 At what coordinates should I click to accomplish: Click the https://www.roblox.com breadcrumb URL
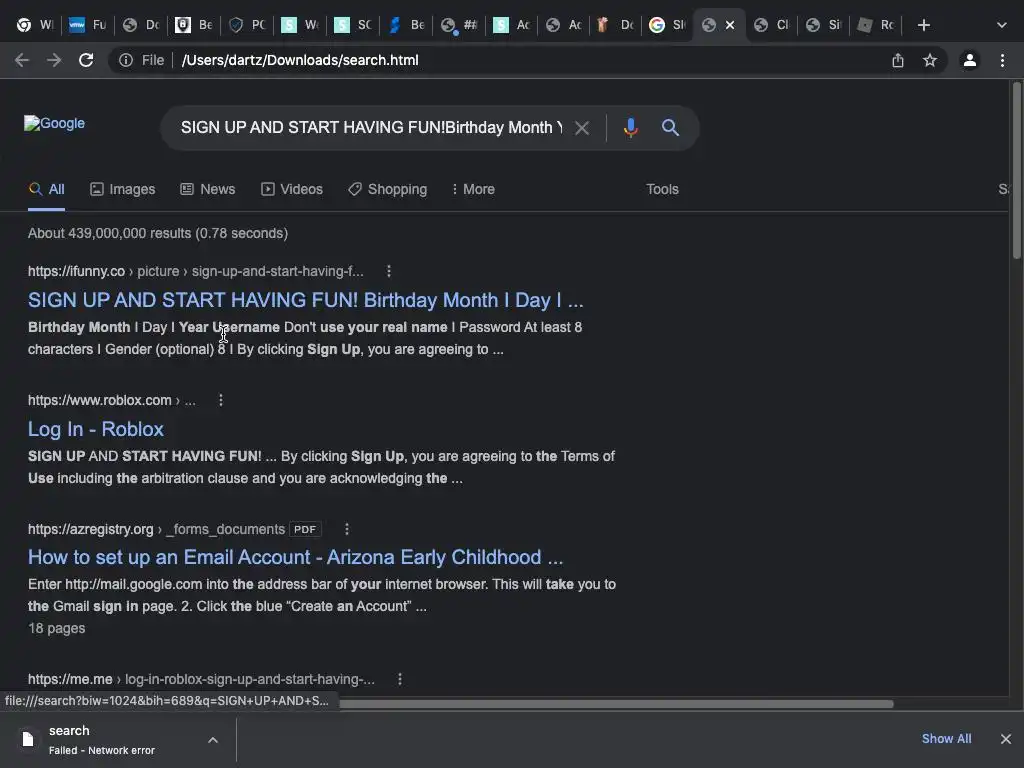click(x=99, y=400)
